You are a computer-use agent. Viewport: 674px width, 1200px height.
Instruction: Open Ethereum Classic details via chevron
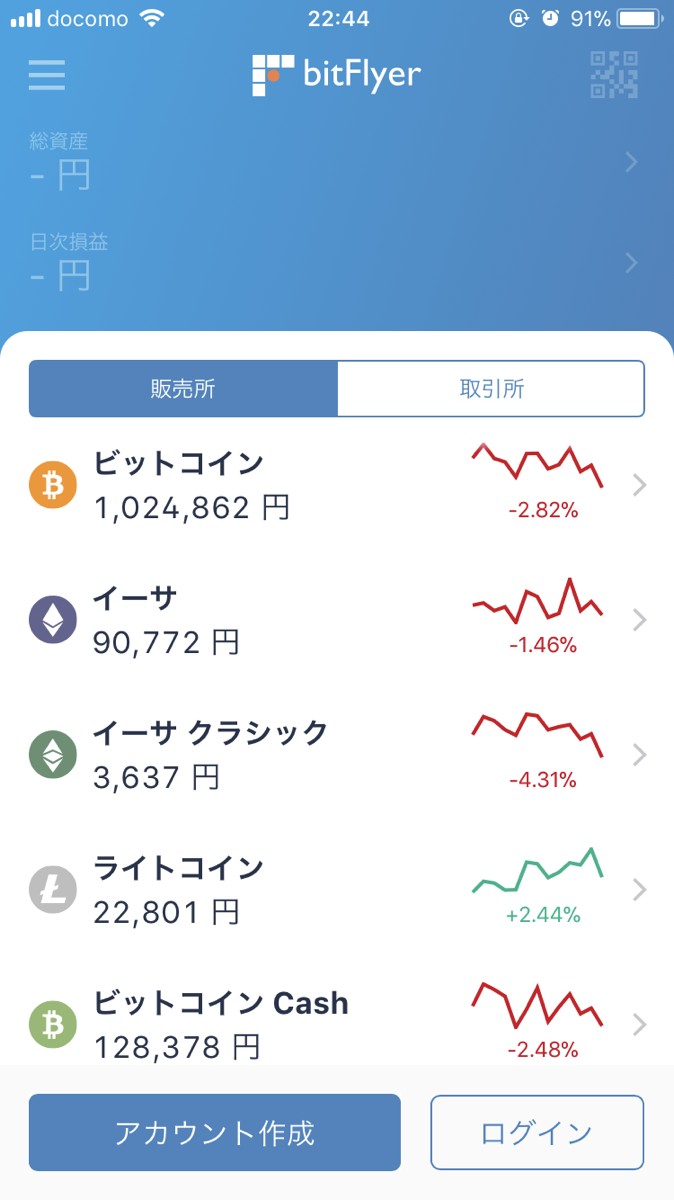point(640,755)
